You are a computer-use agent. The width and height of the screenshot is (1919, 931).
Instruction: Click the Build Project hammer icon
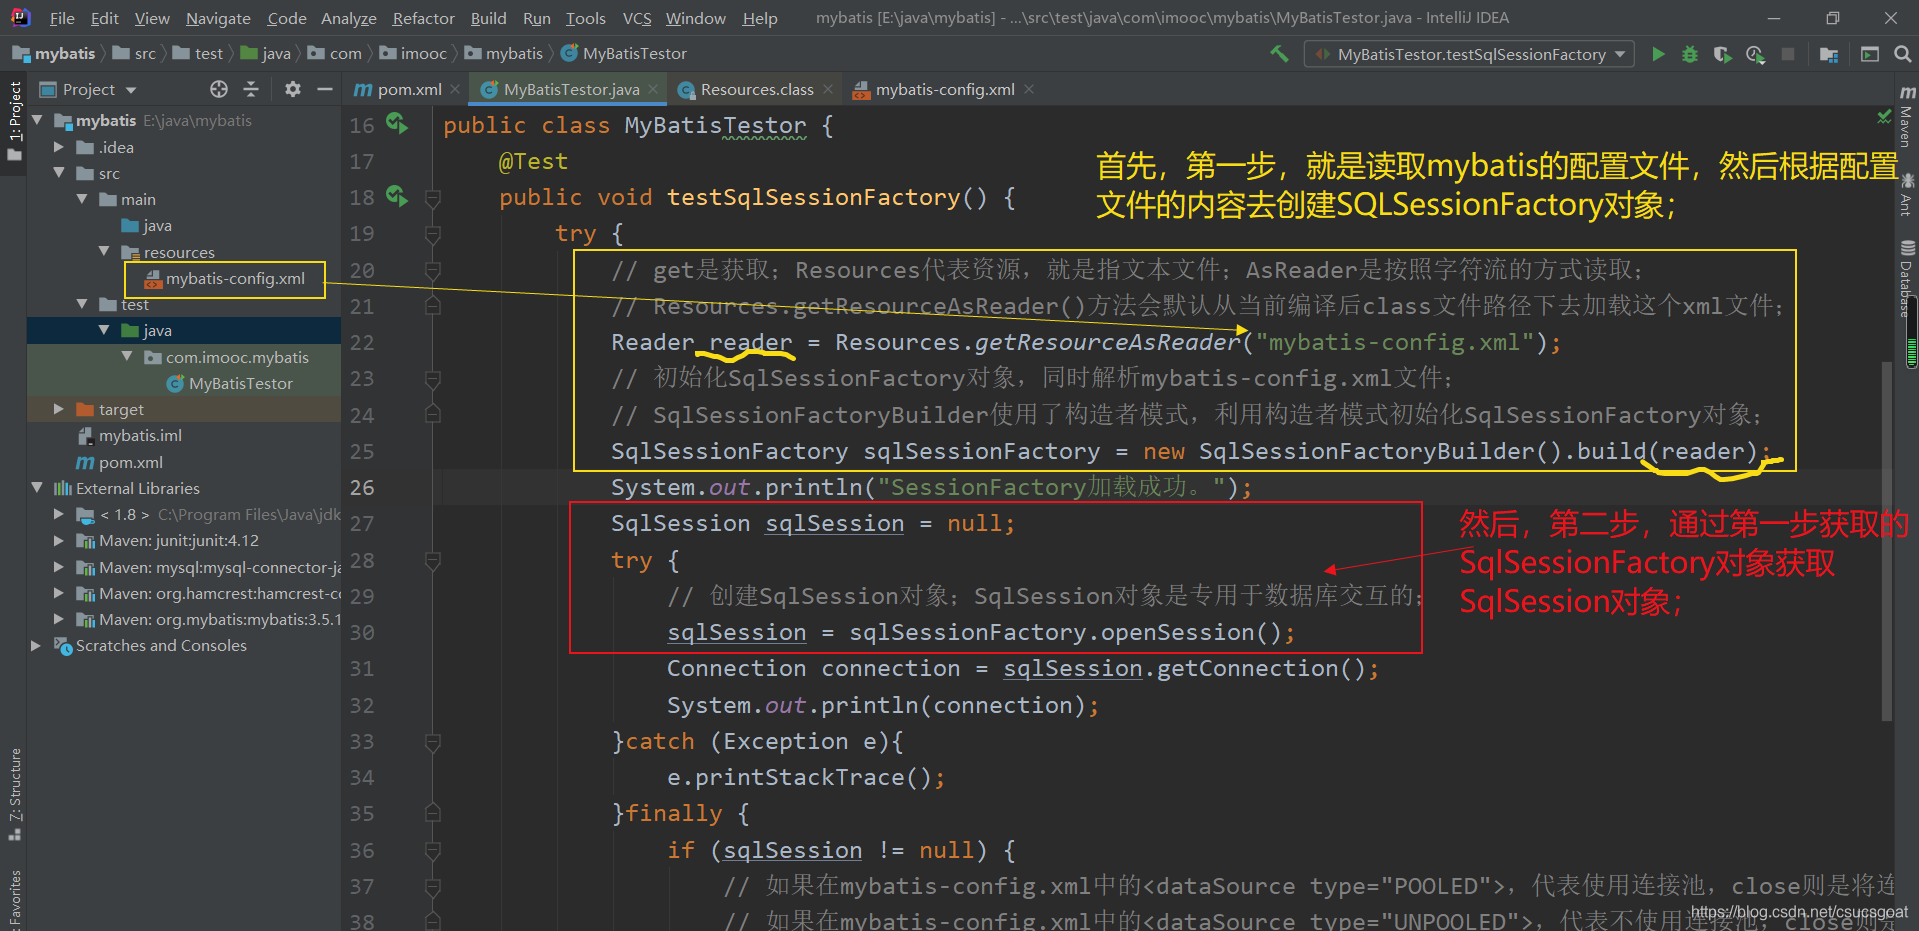[1279, 54]
